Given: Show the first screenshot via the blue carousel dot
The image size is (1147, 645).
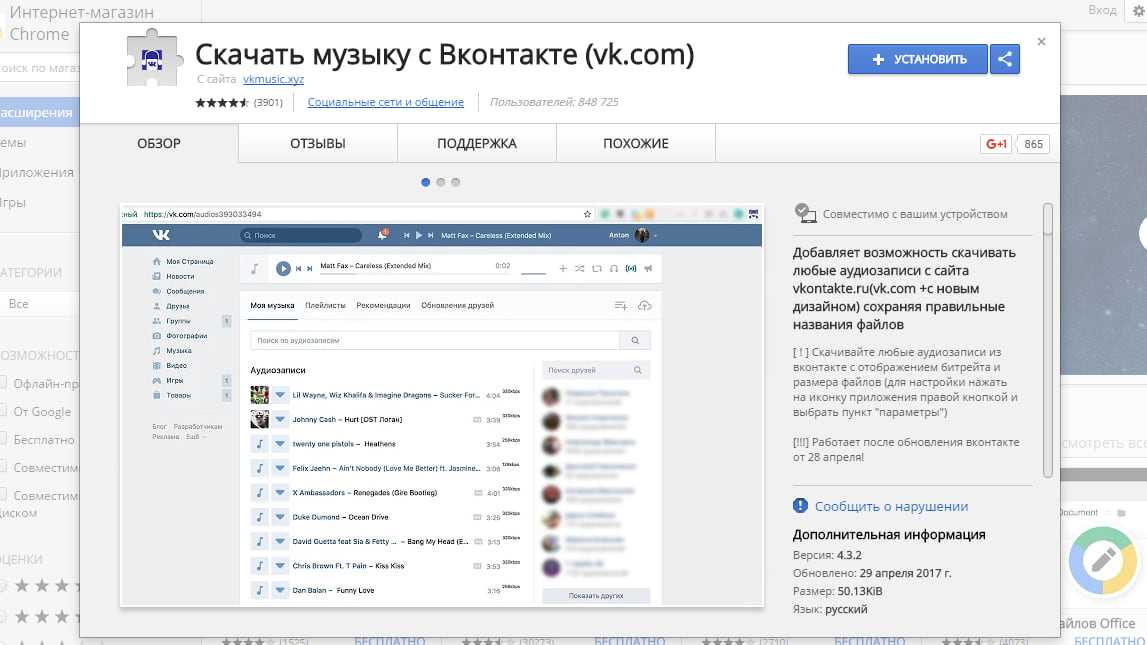Looking at the screenshot, I should pos(426,182).
